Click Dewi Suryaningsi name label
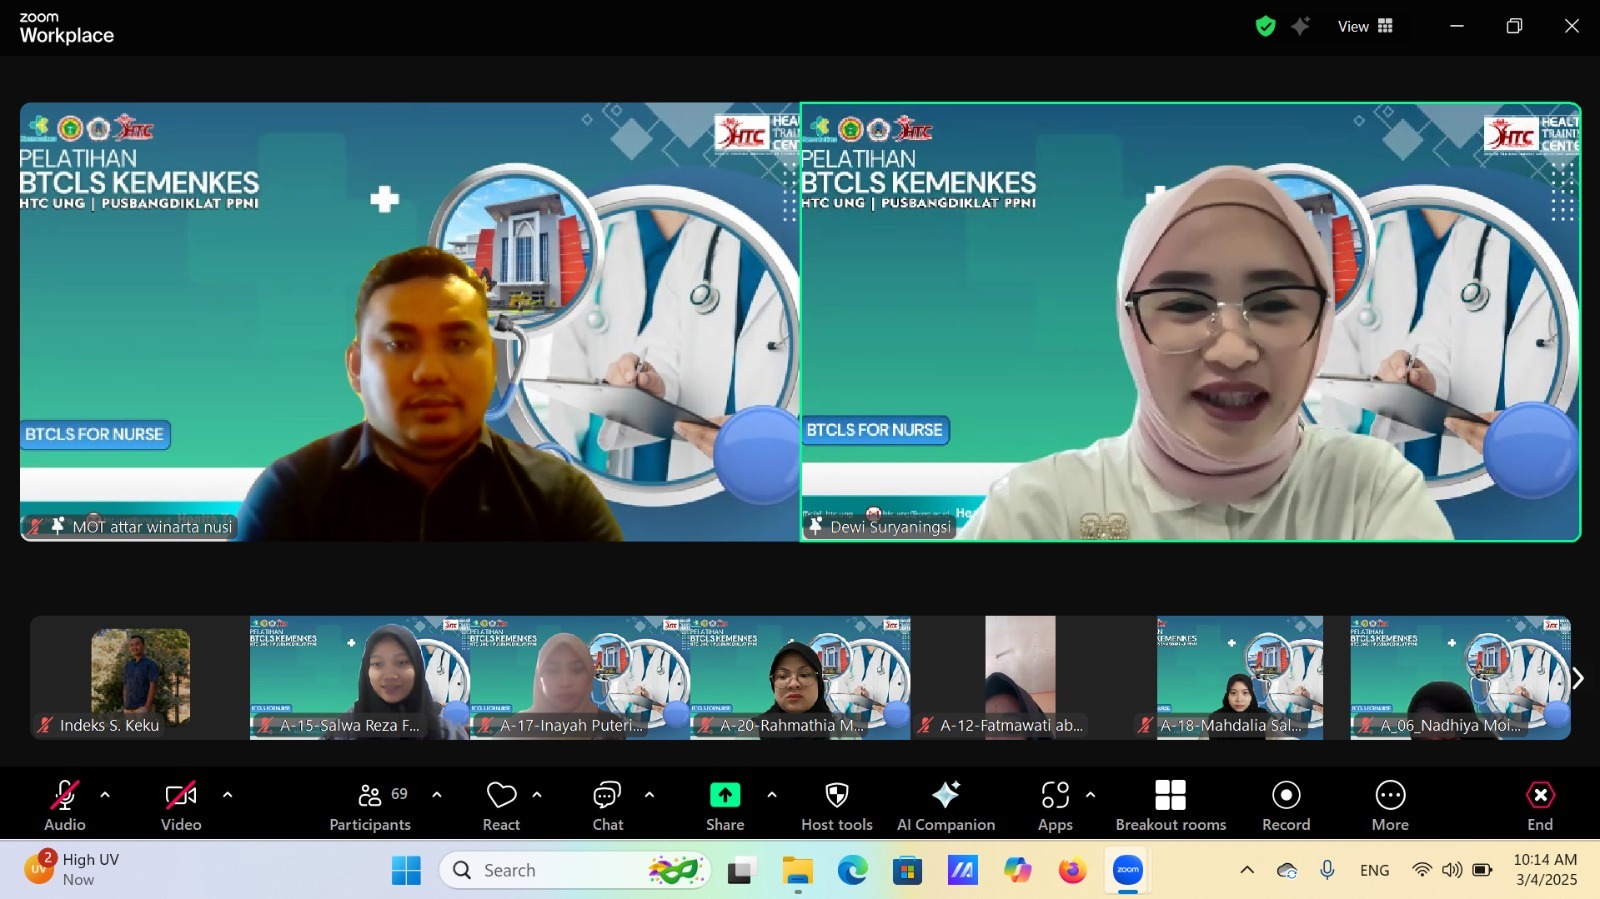This screenshot has height=899, width=1600. pos(890,527)
